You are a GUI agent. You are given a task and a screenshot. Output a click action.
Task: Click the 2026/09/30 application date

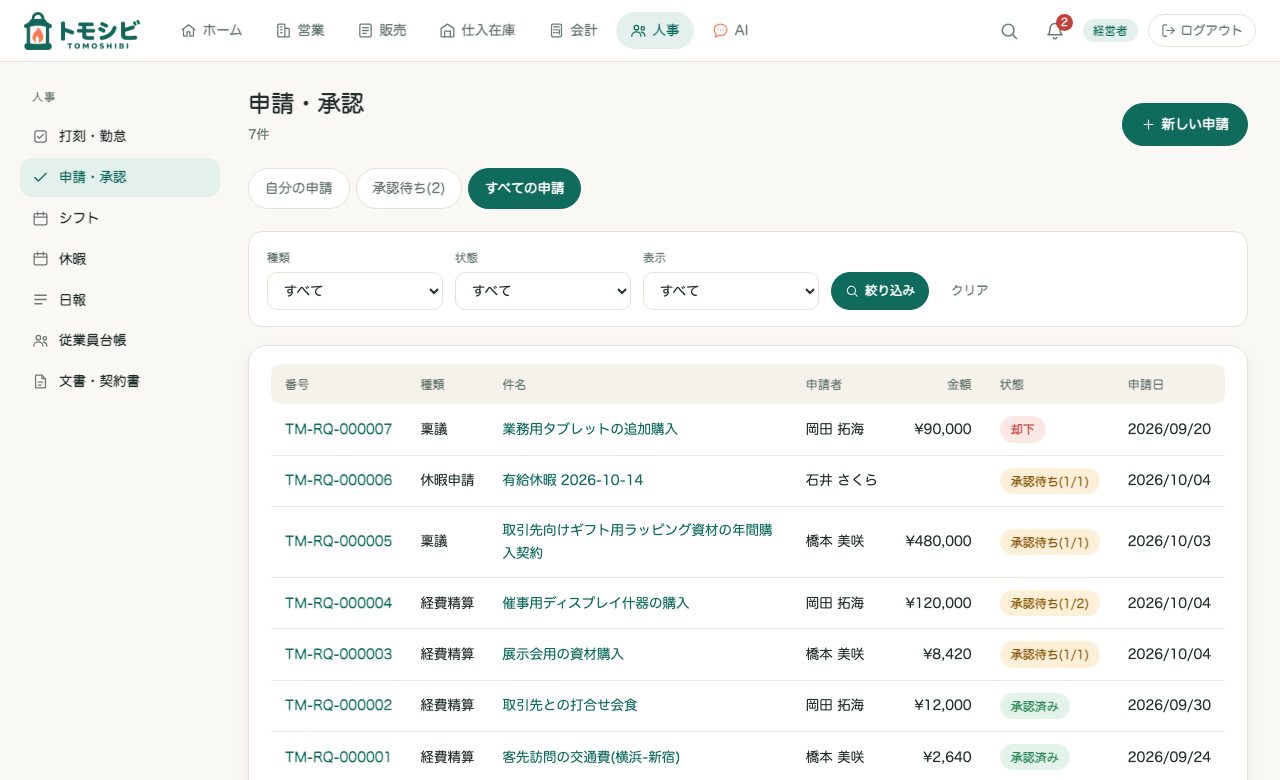tap(1169, 705)
